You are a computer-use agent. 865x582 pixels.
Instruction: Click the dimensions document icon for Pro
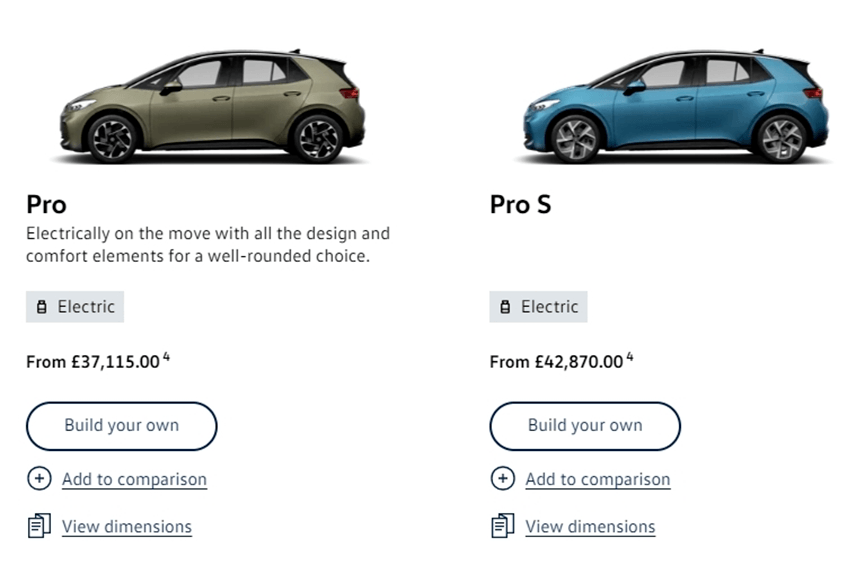[x=39, y=526]
